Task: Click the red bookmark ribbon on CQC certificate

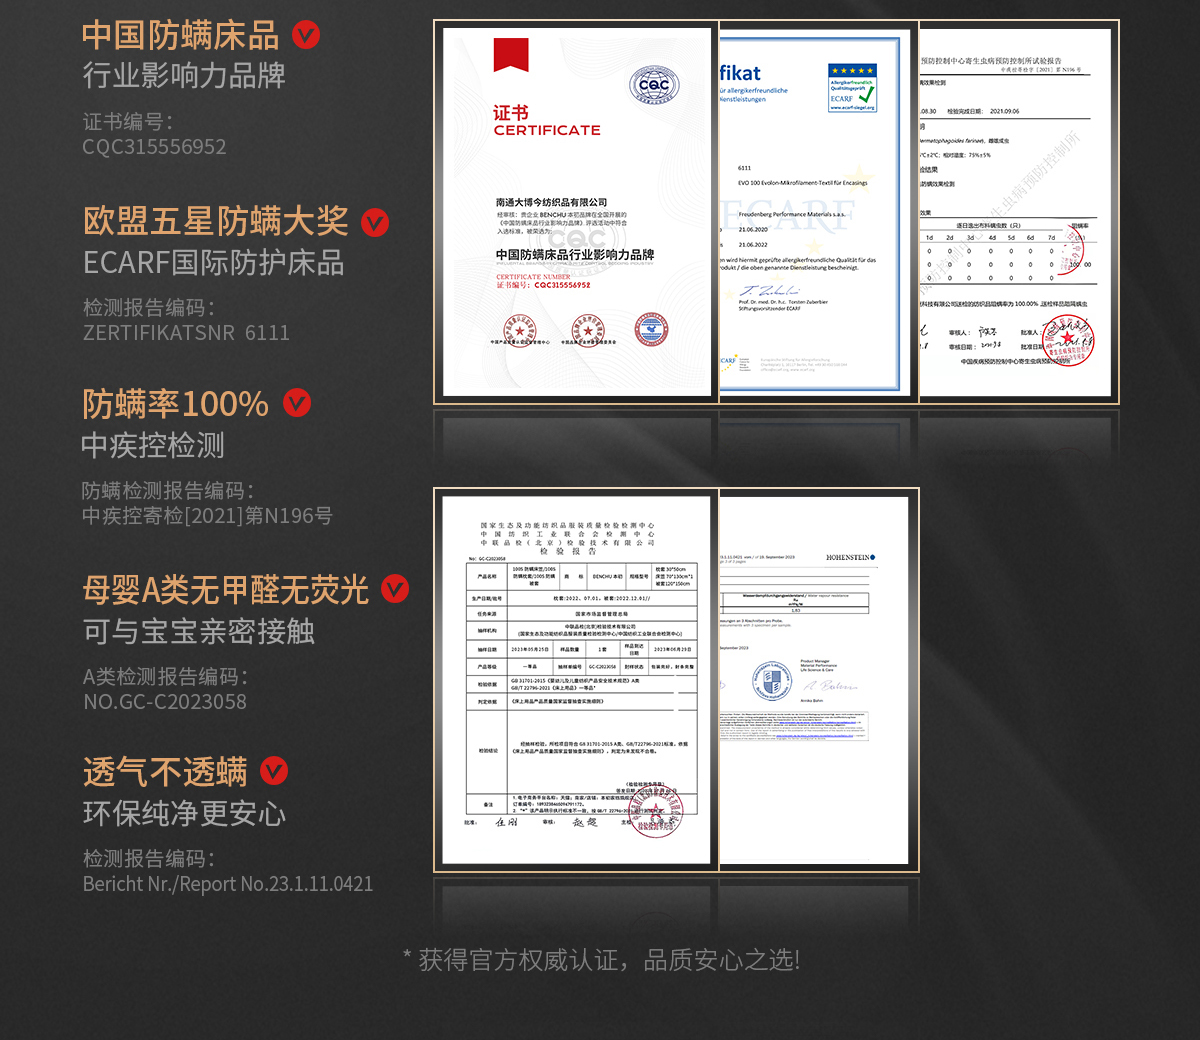Action: pos(511,55)
